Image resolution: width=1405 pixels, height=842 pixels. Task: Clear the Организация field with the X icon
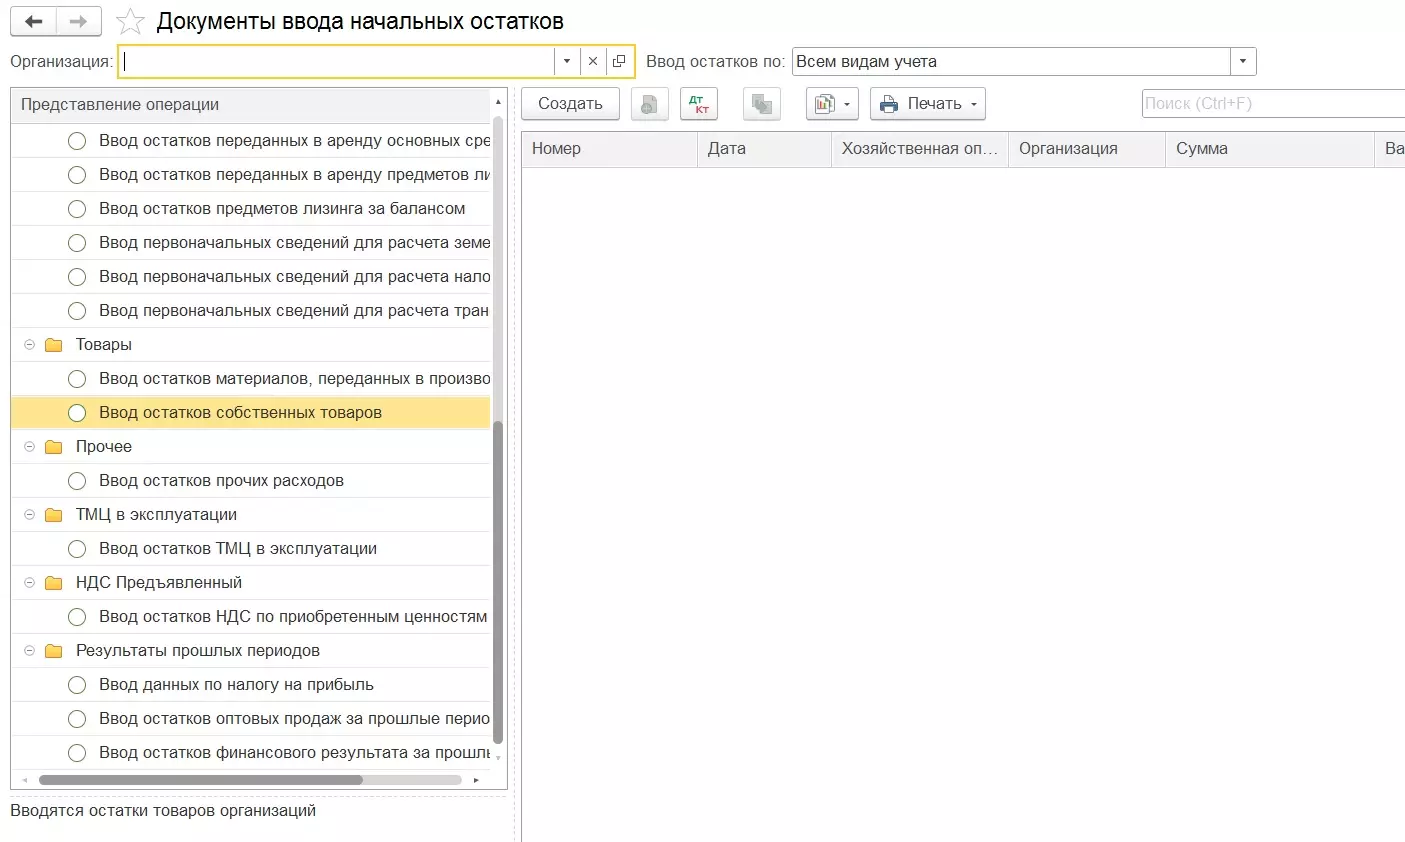coord(593,61)
